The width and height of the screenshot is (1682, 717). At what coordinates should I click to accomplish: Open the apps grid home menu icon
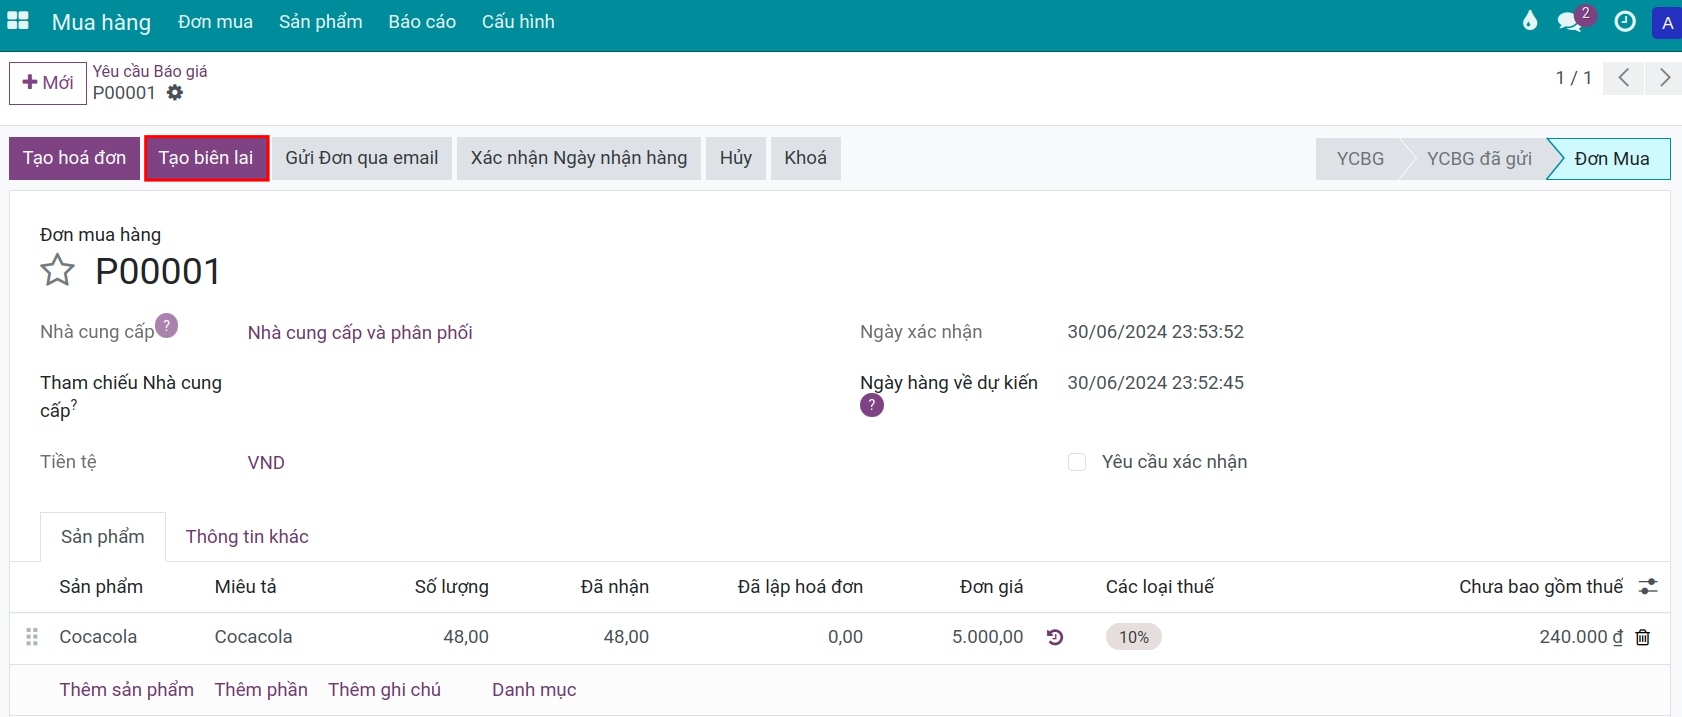(18, 21)
